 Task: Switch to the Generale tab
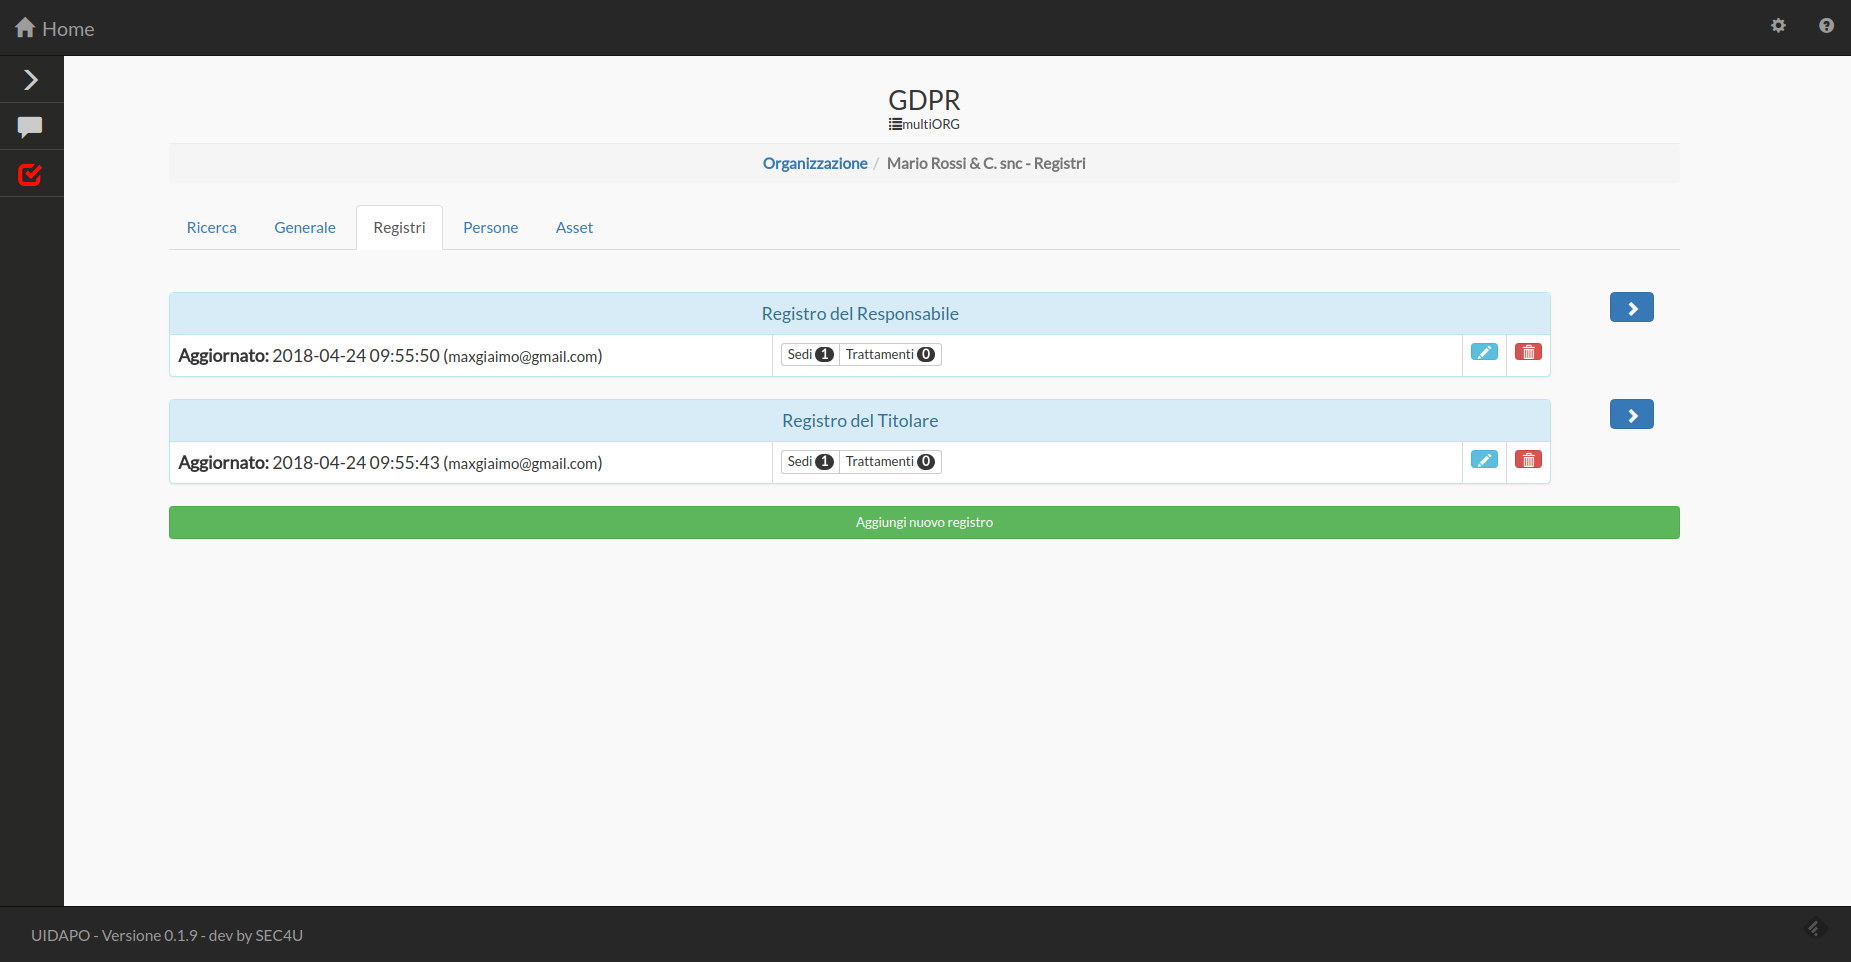coord(305,228)
